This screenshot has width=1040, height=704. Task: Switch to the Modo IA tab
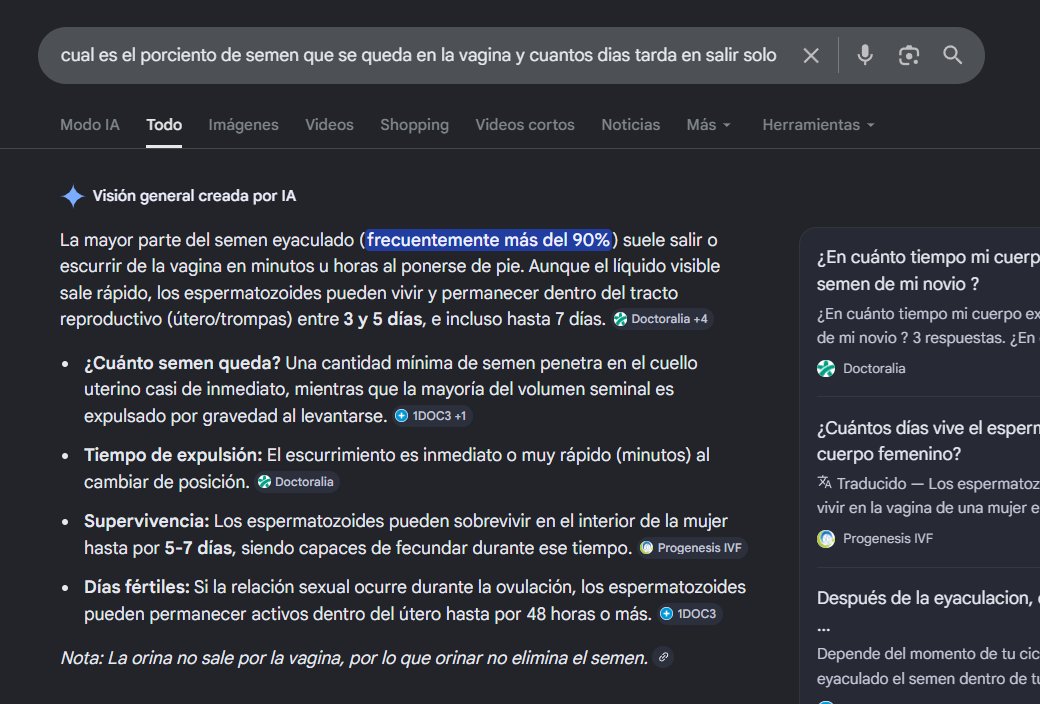90,125
